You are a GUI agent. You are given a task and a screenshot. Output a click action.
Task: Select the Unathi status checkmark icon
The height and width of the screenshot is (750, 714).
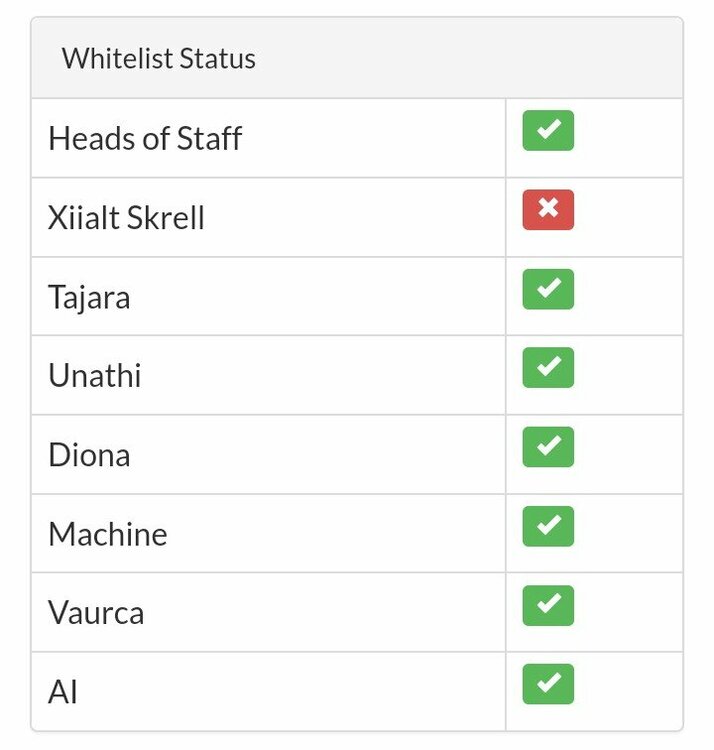(x=548, y=368)
